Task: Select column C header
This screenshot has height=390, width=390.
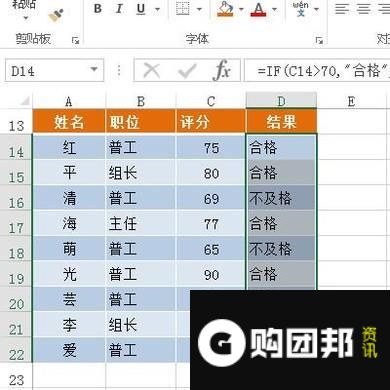Action: pyautogui.click(x=211, y=101)
